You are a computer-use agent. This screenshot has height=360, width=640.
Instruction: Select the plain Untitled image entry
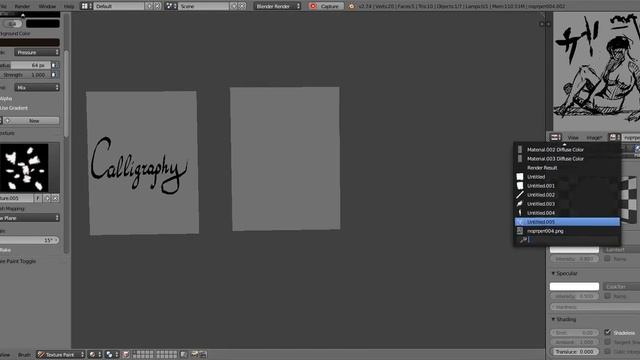(567, 177)
